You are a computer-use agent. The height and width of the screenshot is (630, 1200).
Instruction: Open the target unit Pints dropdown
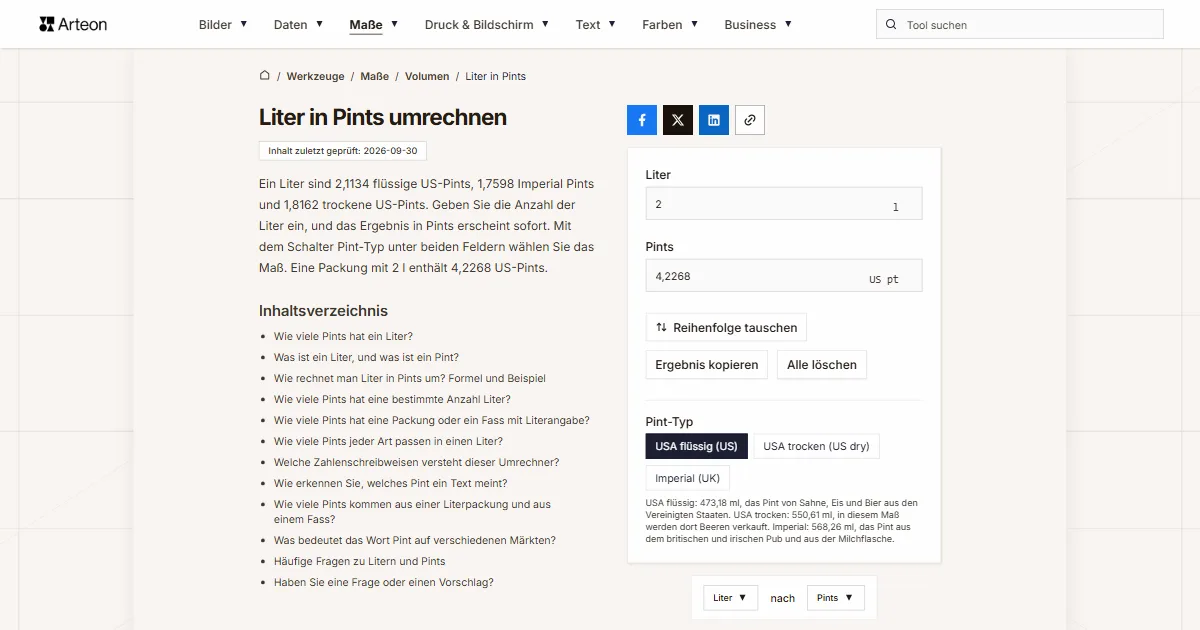tap(835, 598)
